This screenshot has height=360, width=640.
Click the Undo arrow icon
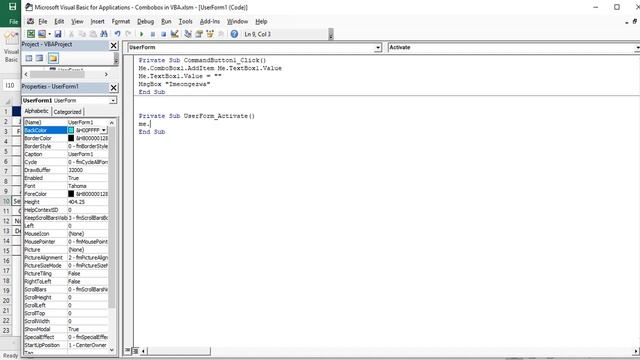point(118,34)
